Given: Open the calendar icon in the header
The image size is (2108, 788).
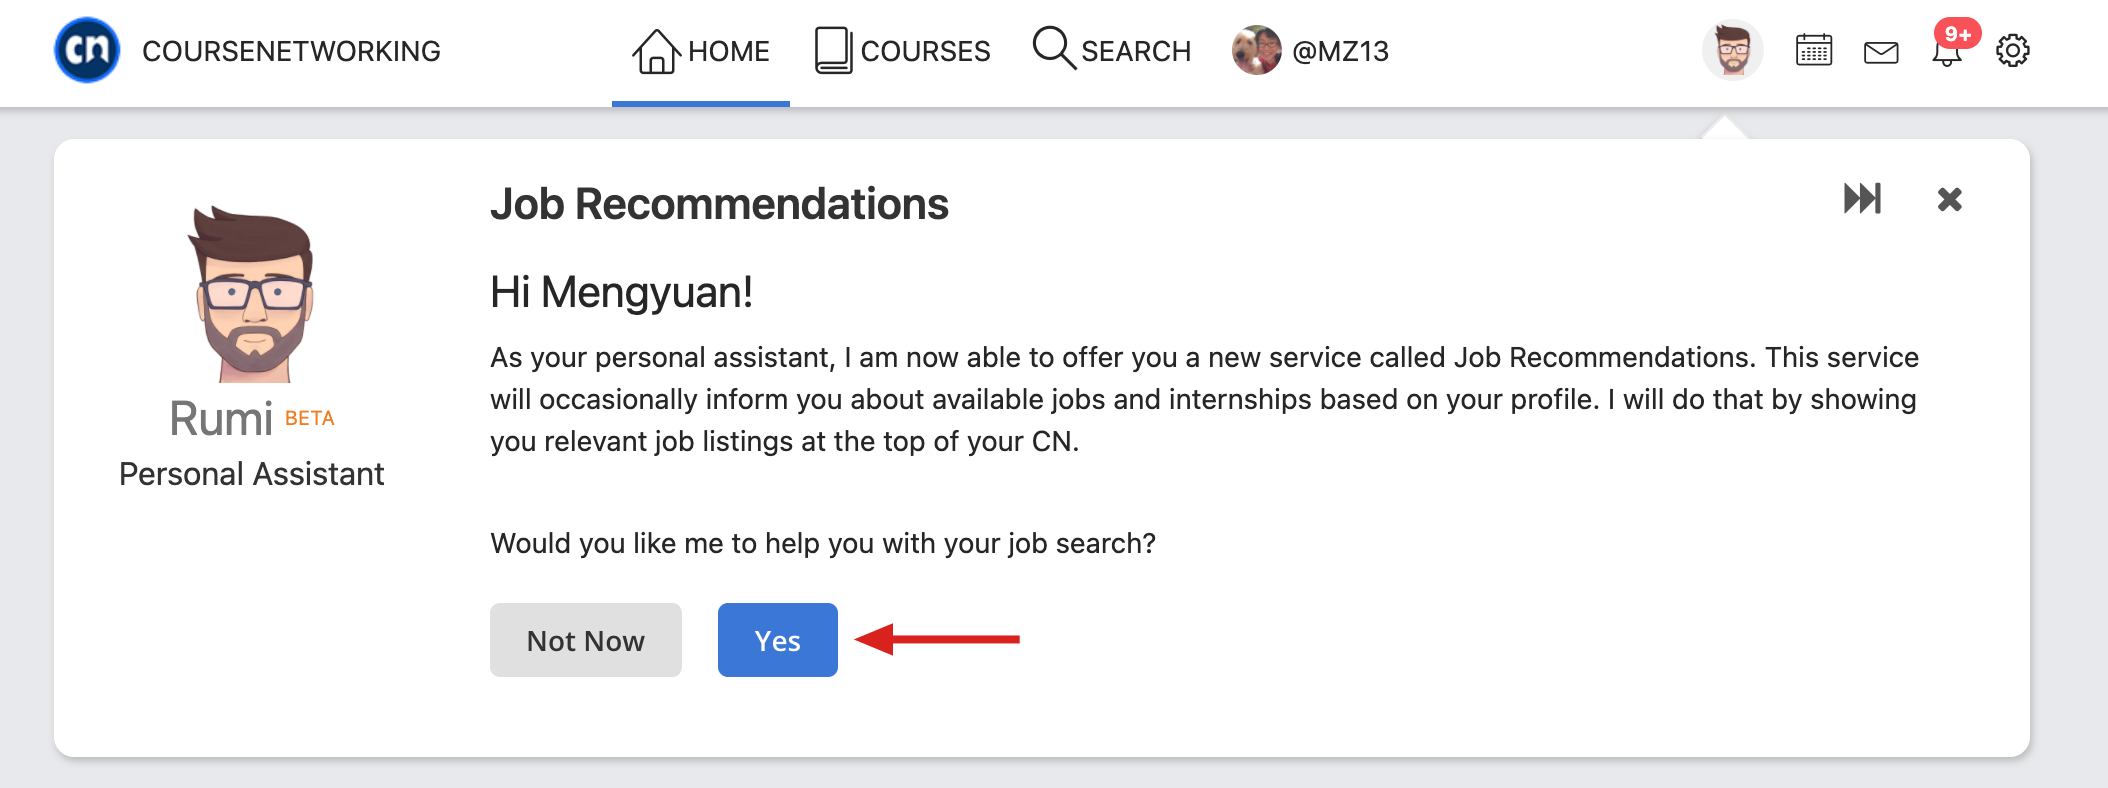Looking at the screenshot, I should point(1813,50).
